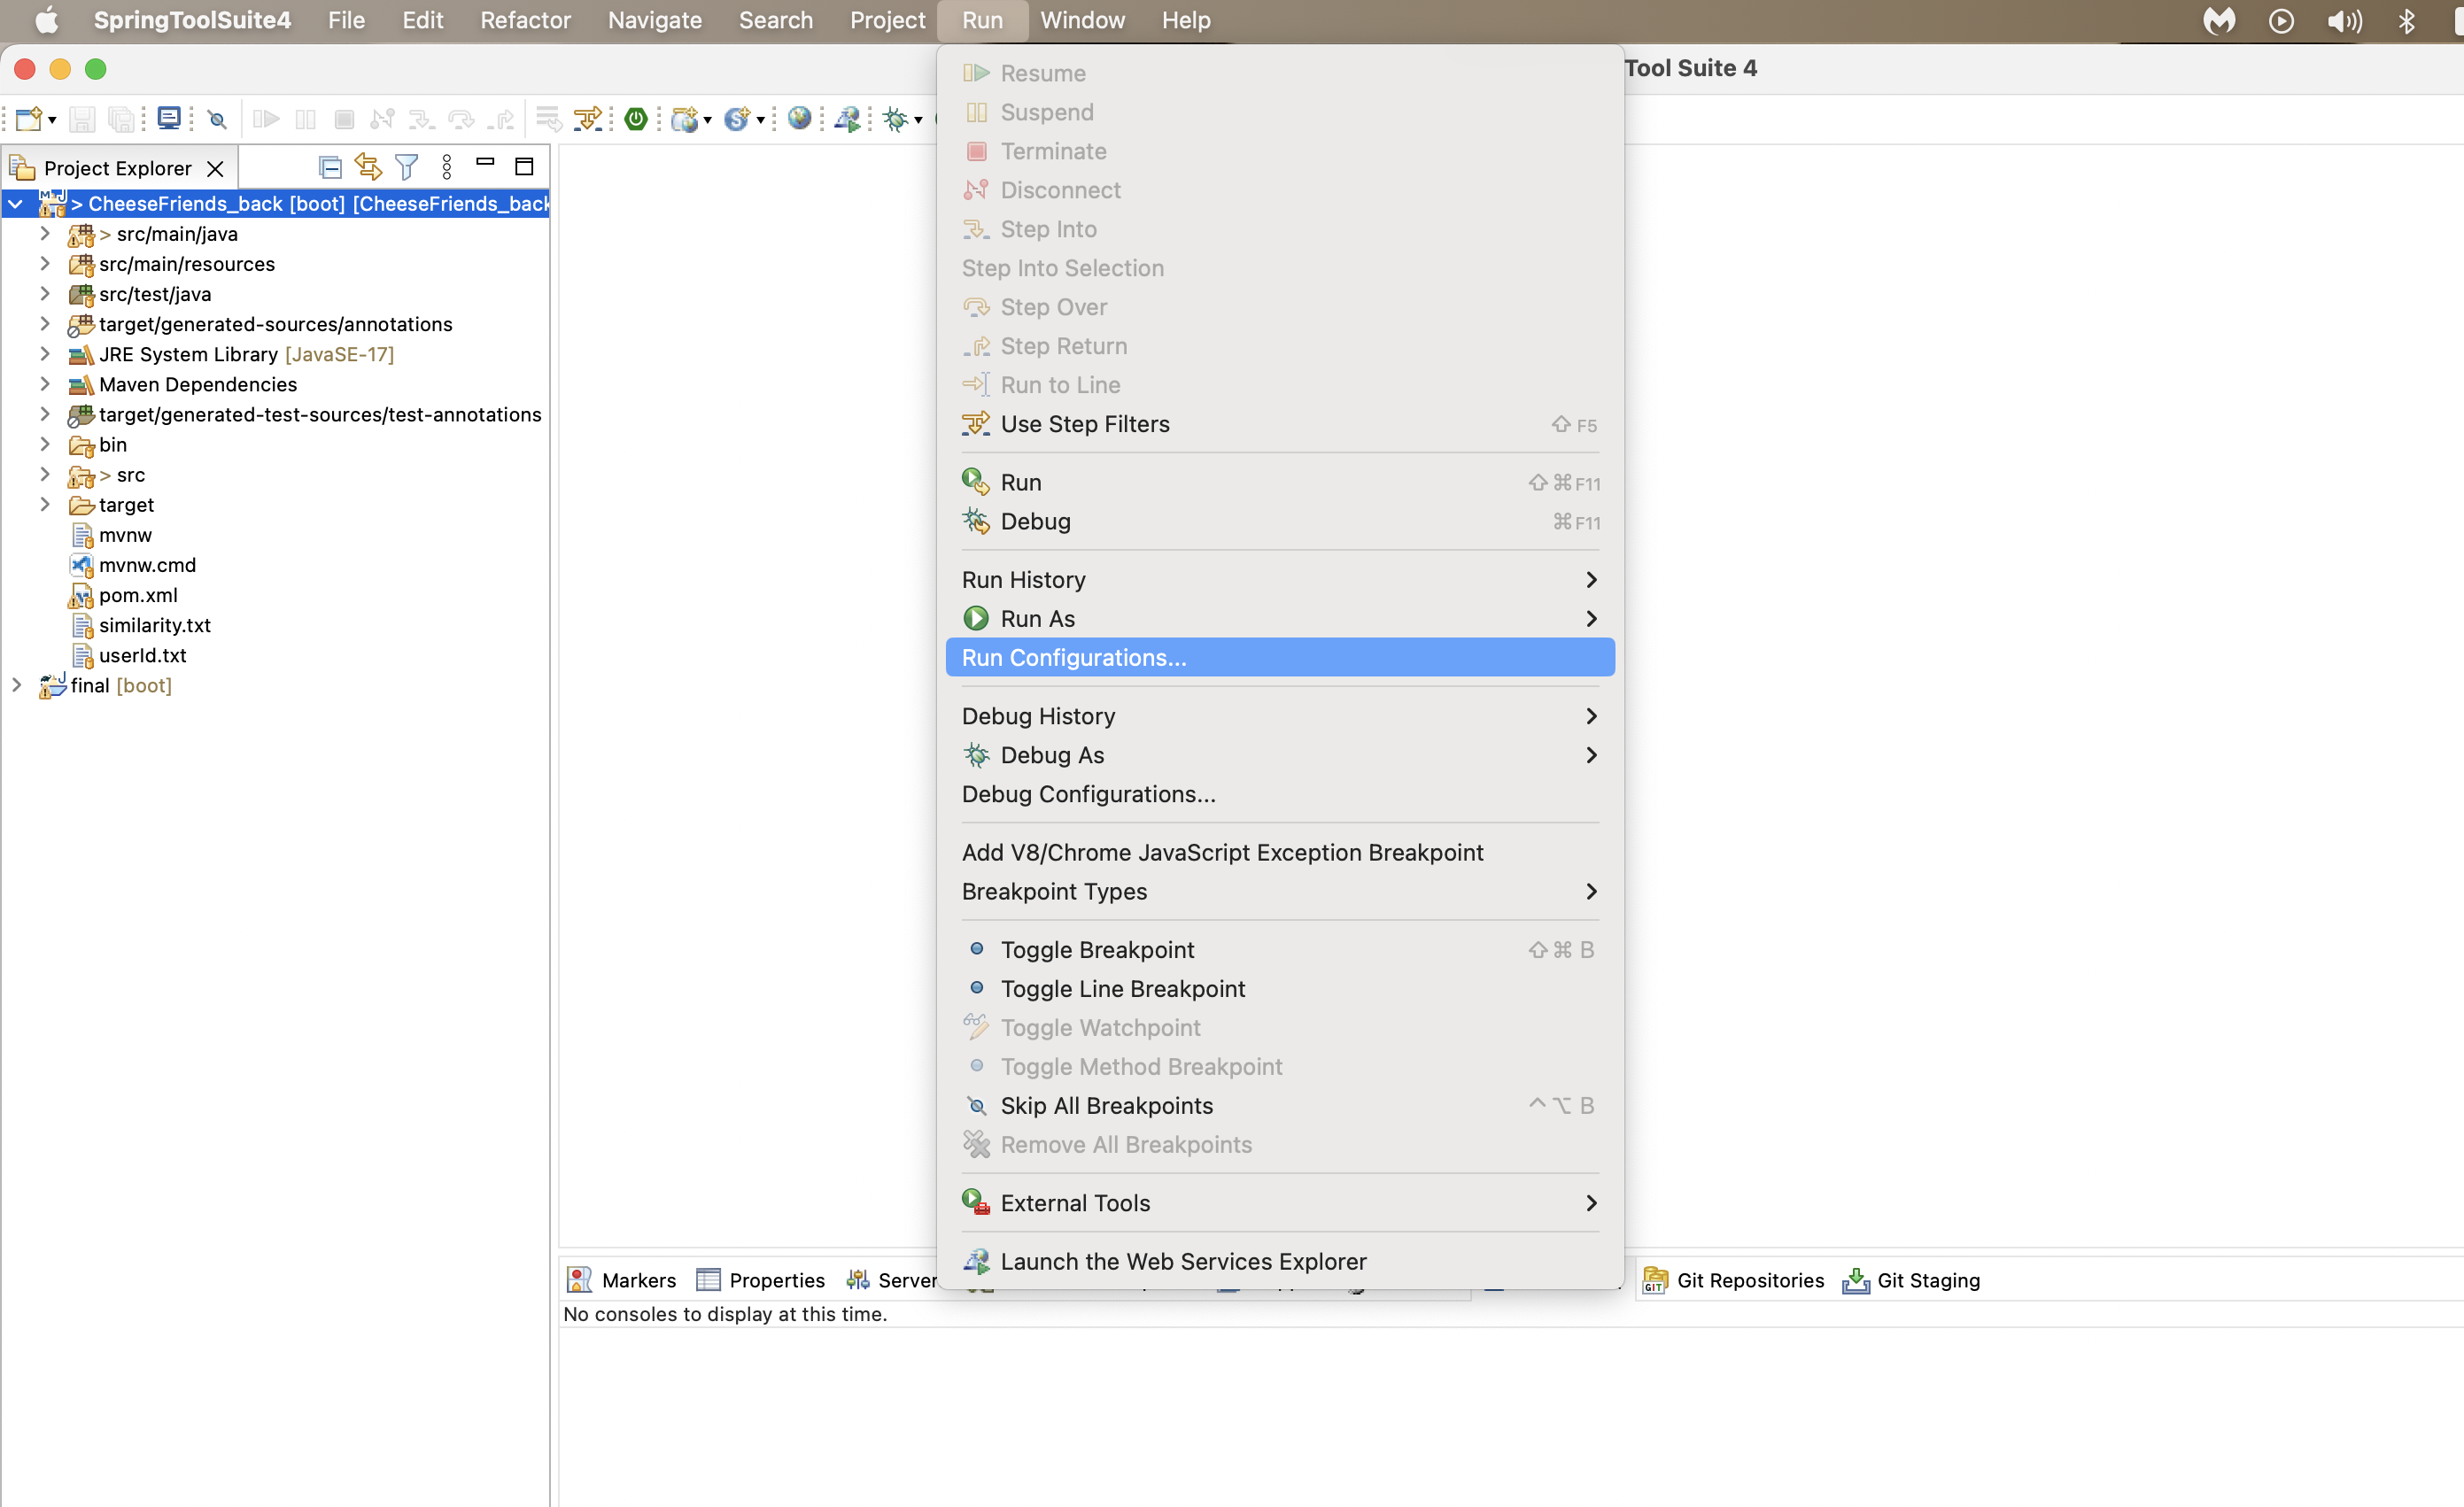Open the Debug History submenu
2464x1507 pixels.
point(1280,716)
